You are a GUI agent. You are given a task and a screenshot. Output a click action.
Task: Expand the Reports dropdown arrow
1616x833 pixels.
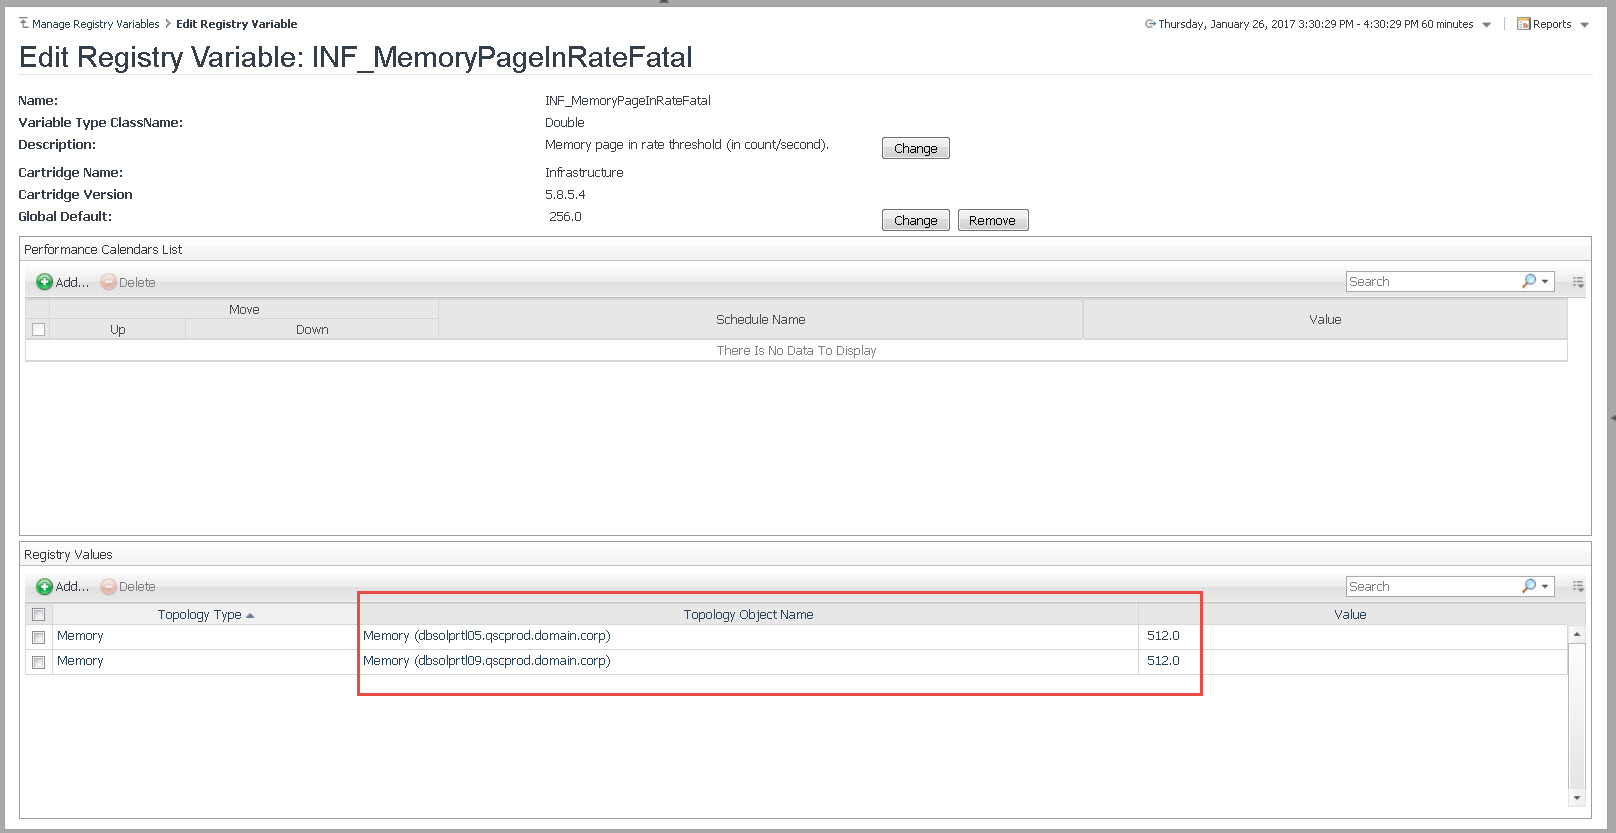(1584, 25)
